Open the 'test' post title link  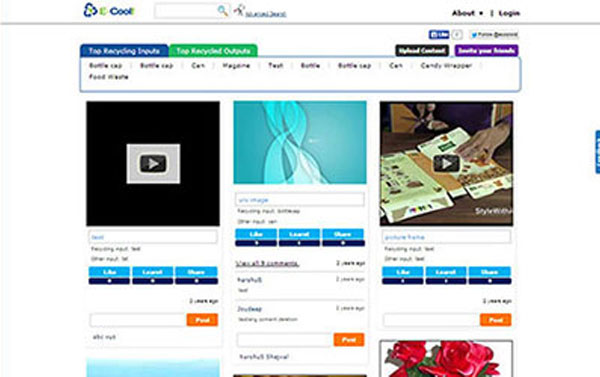[98, 237]
